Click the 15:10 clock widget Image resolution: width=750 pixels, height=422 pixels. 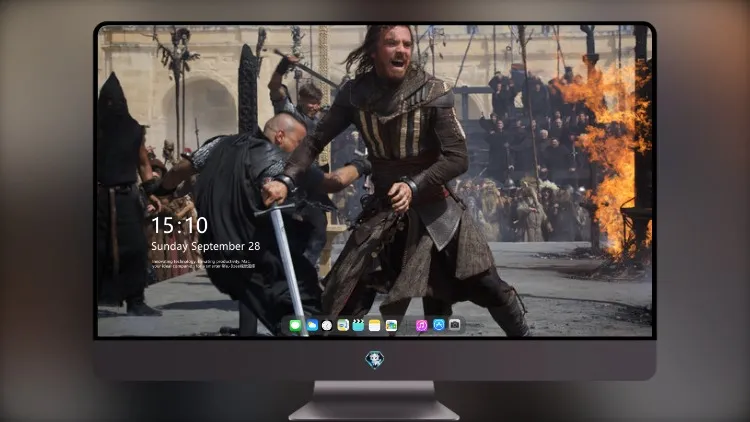(180, 225)
